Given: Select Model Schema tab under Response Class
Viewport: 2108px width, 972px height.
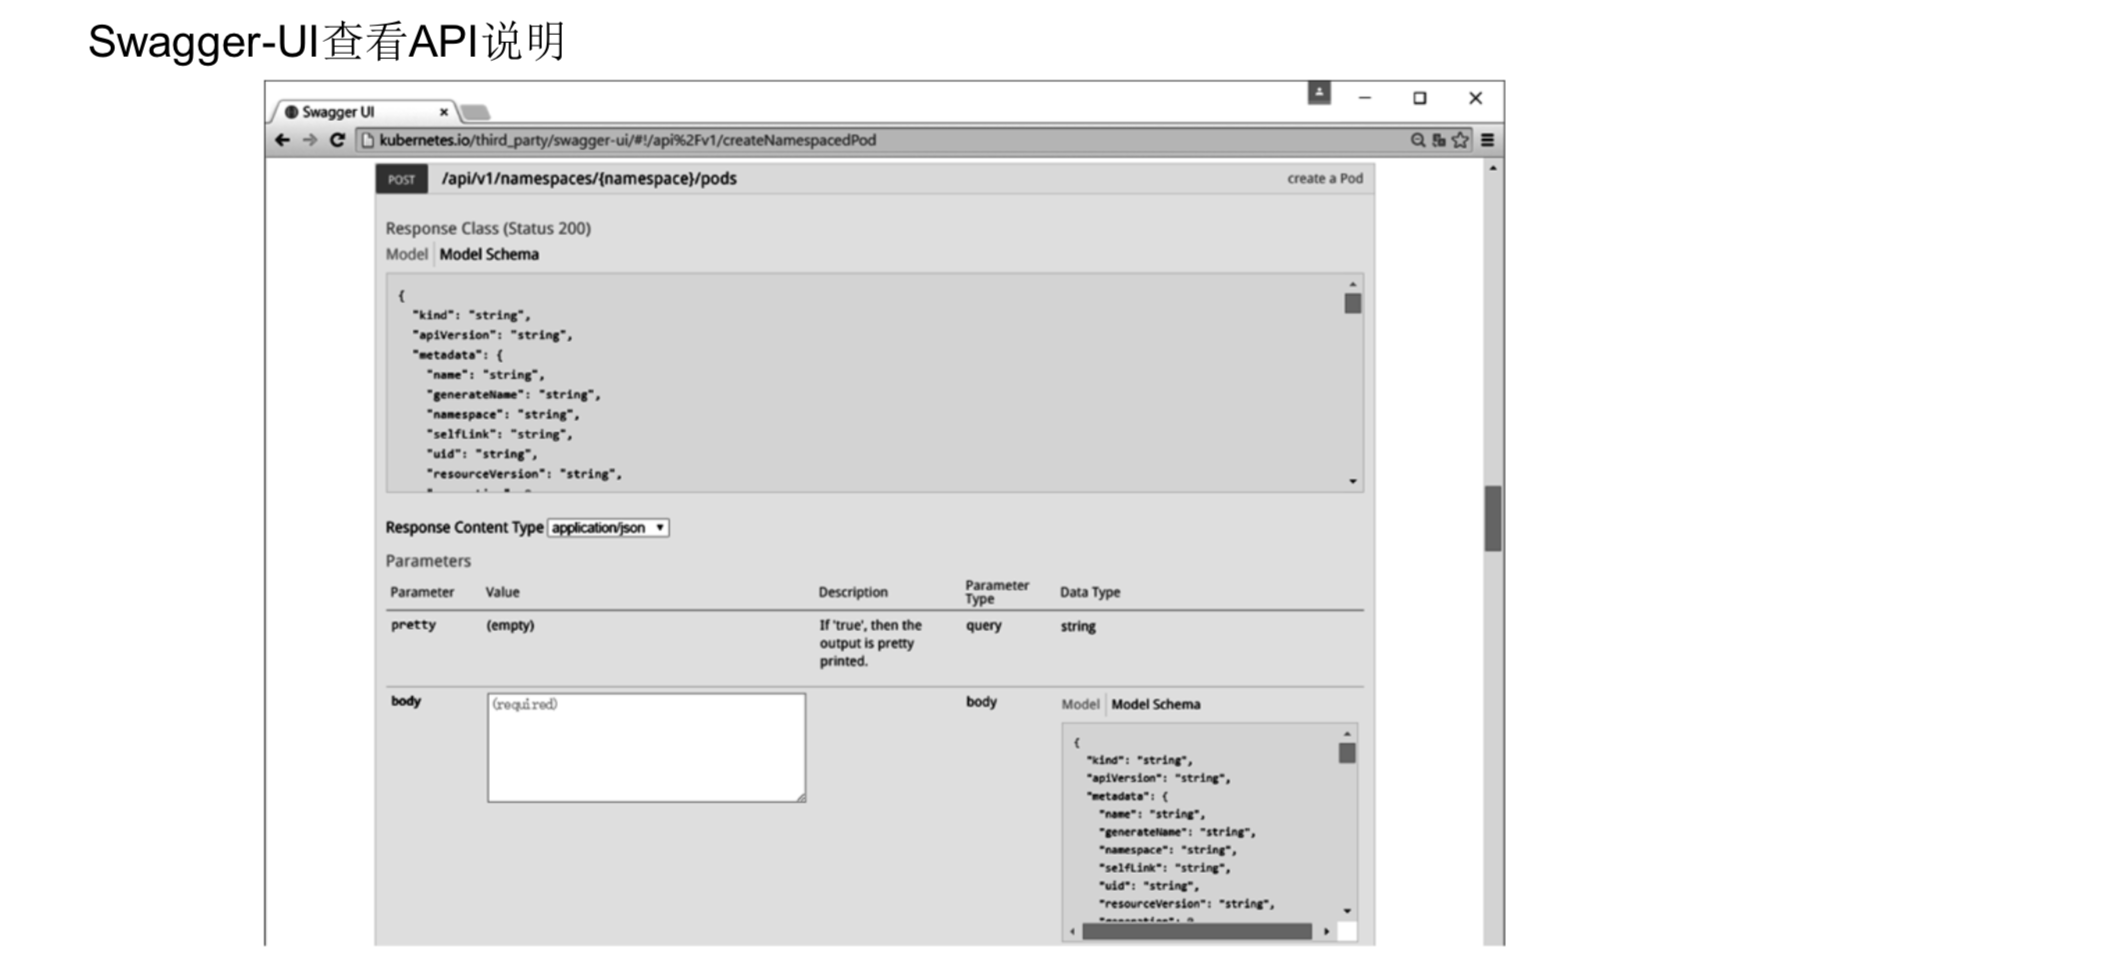Looking at the screenshot, I should click(x=489, y=254).
